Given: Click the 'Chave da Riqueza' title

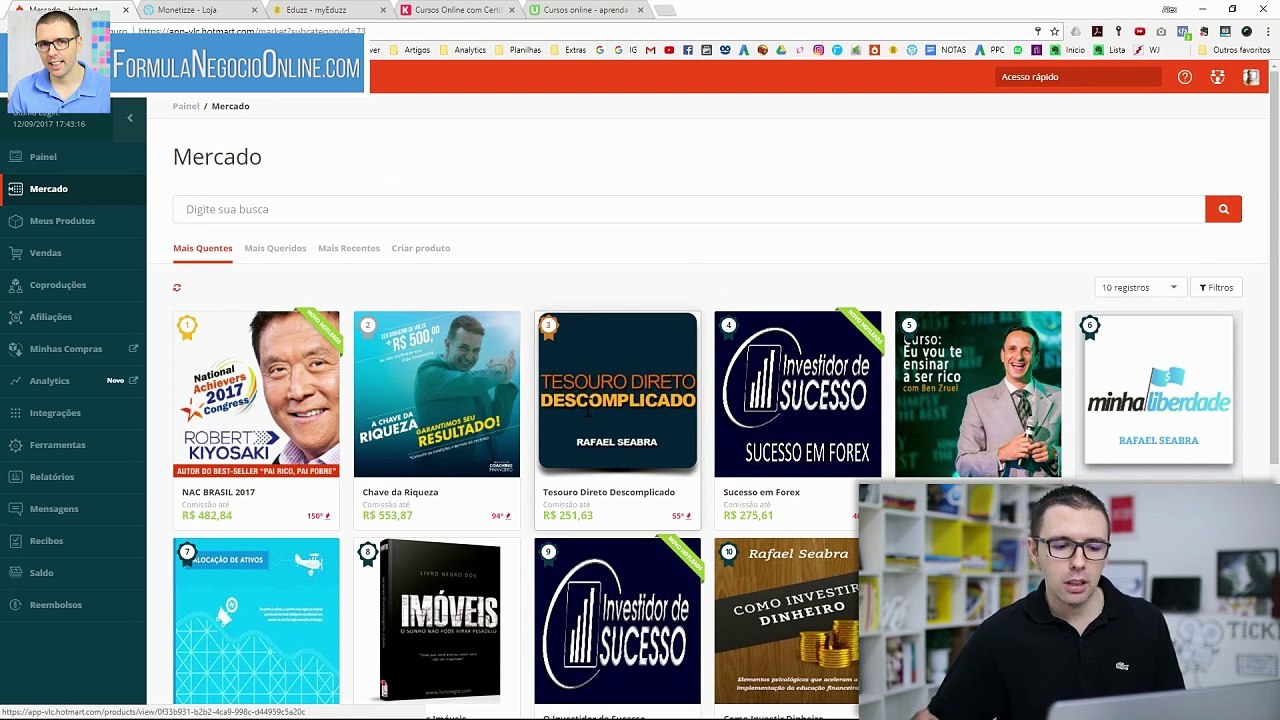Looking at the screenshot, I should 400,492.
